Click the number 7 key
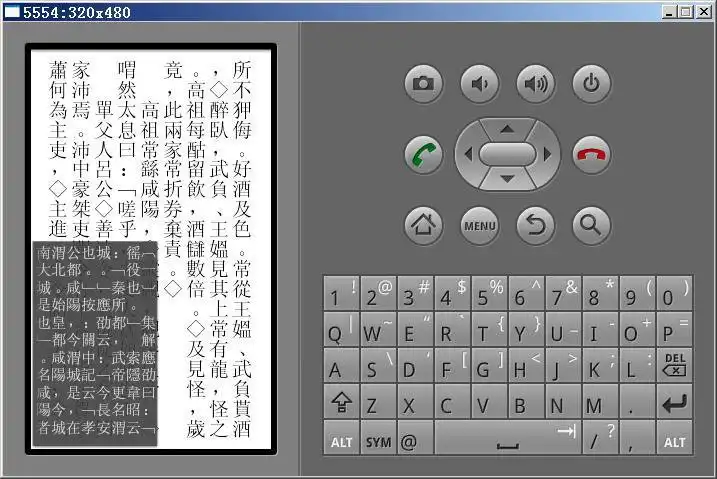 click(564, 293)
